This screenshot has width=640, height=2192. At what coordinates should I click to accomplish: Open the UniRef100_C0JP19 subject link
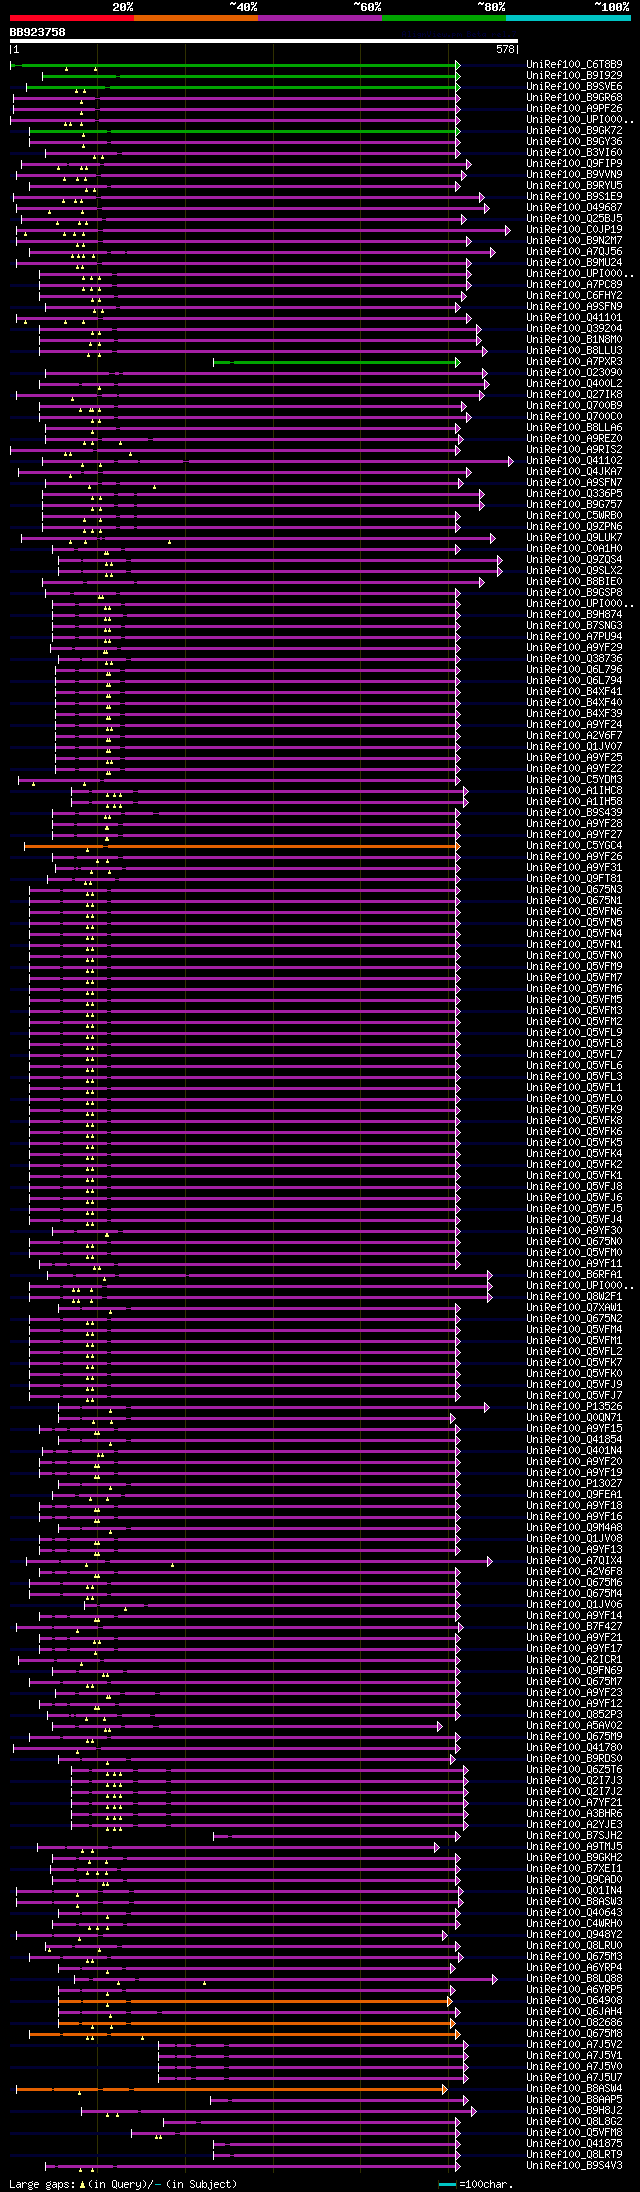click(574, 230)
